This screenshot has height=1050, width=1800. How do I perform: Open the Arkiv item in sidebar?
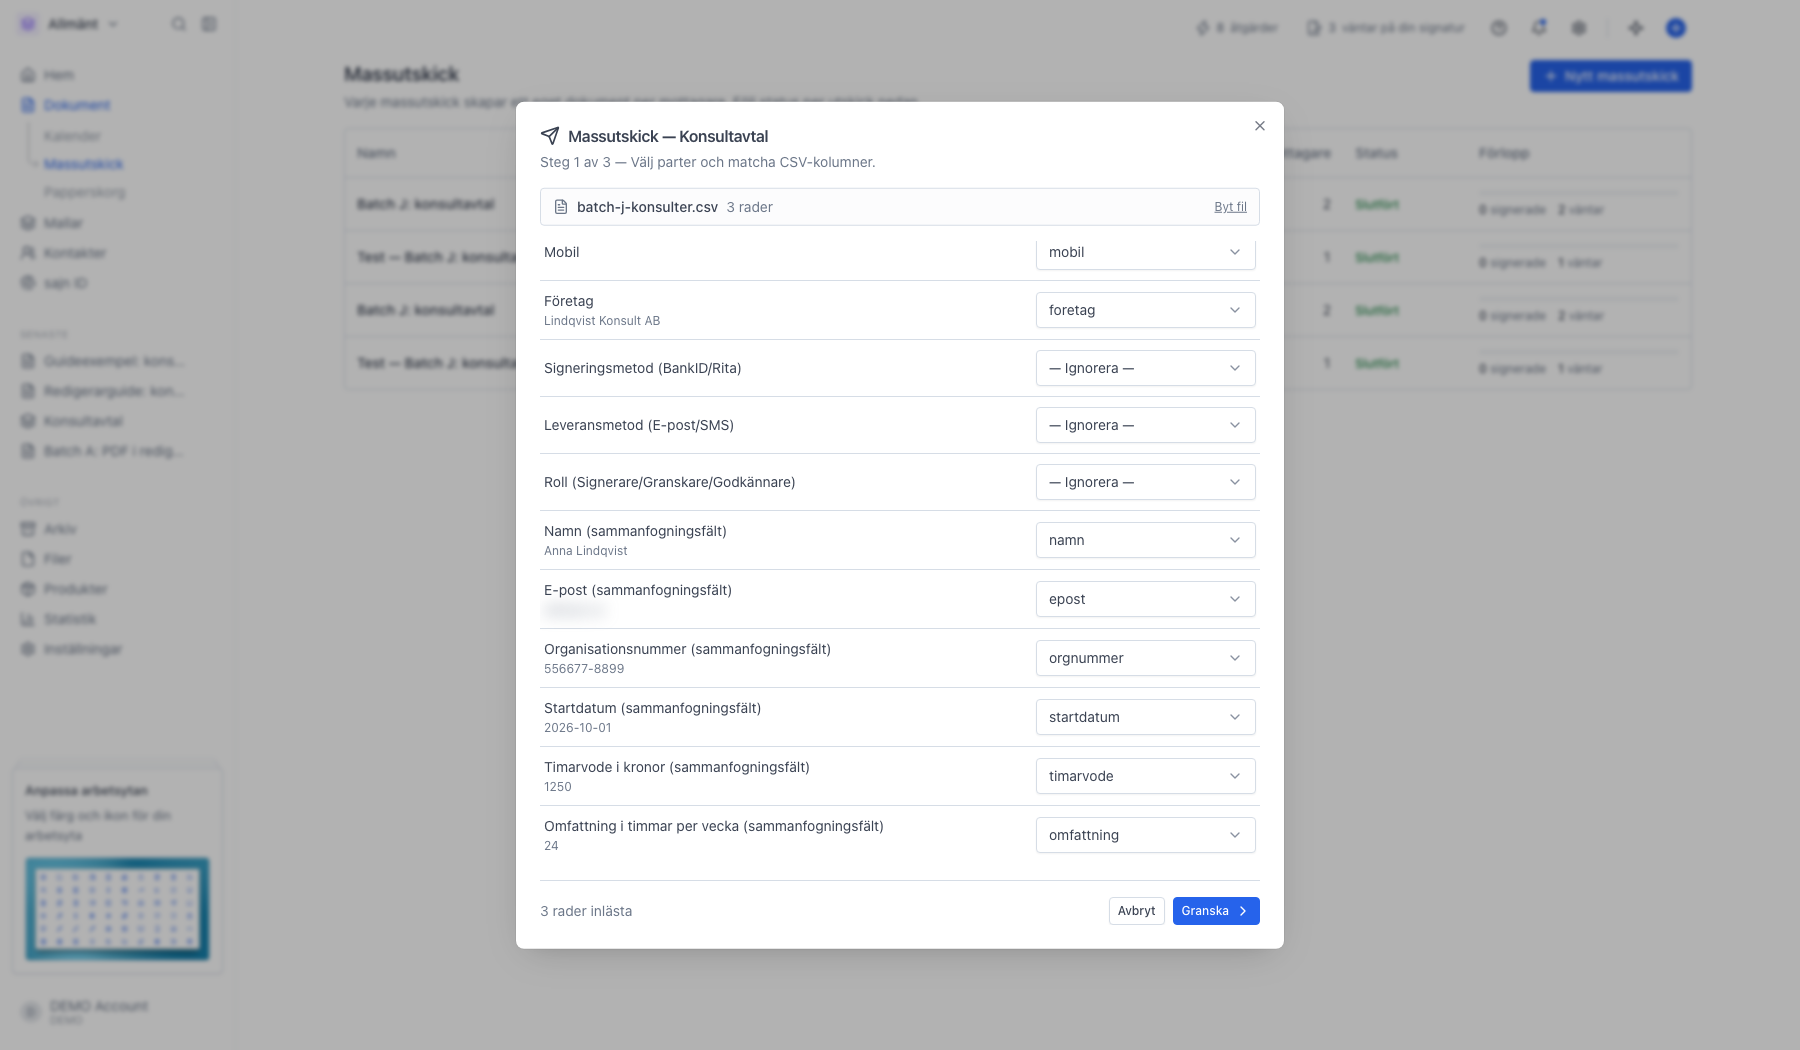[60, 529]
